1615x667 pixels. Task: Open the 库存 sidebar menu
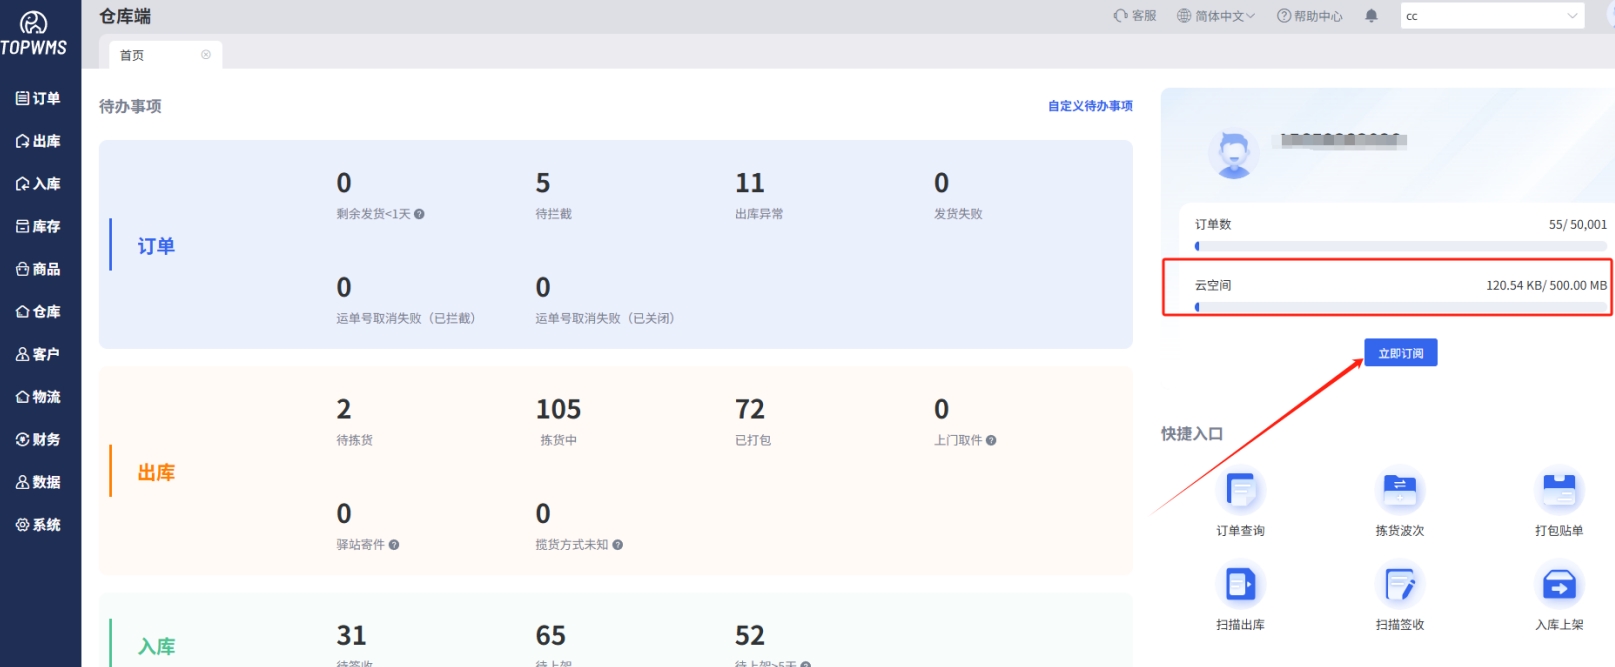coord(39,226)
